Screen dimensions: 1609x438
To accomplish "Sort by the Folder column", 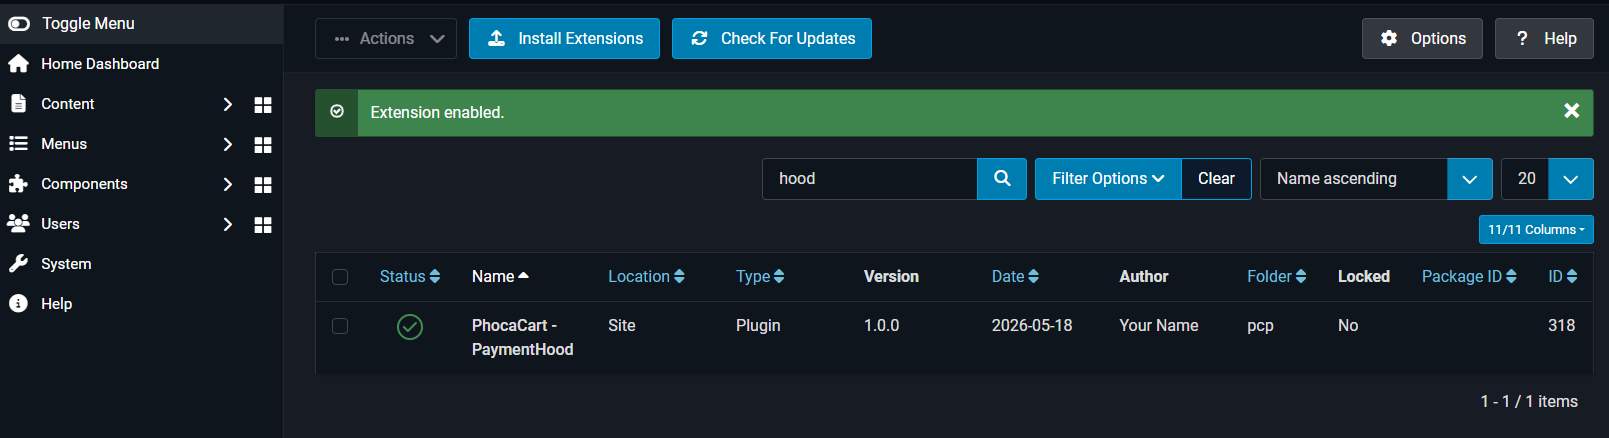I will coord(1277,276).
